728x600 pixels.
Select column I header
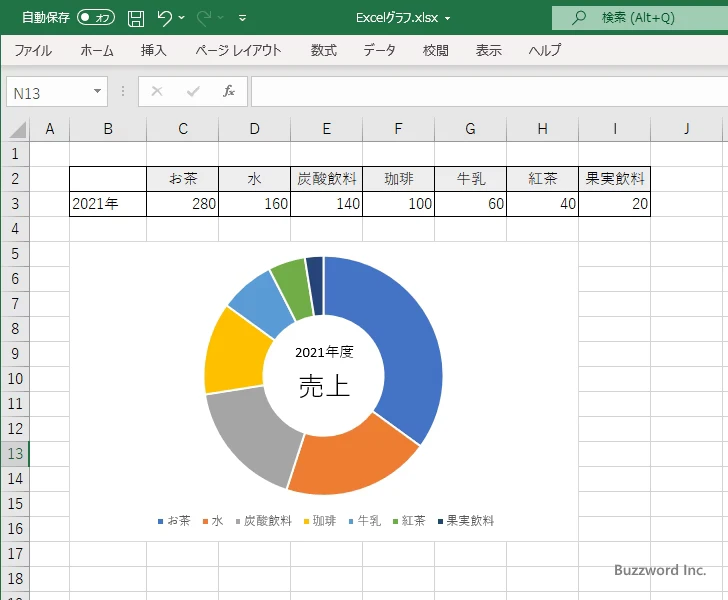pyautogui.click(x=615, y=129)
